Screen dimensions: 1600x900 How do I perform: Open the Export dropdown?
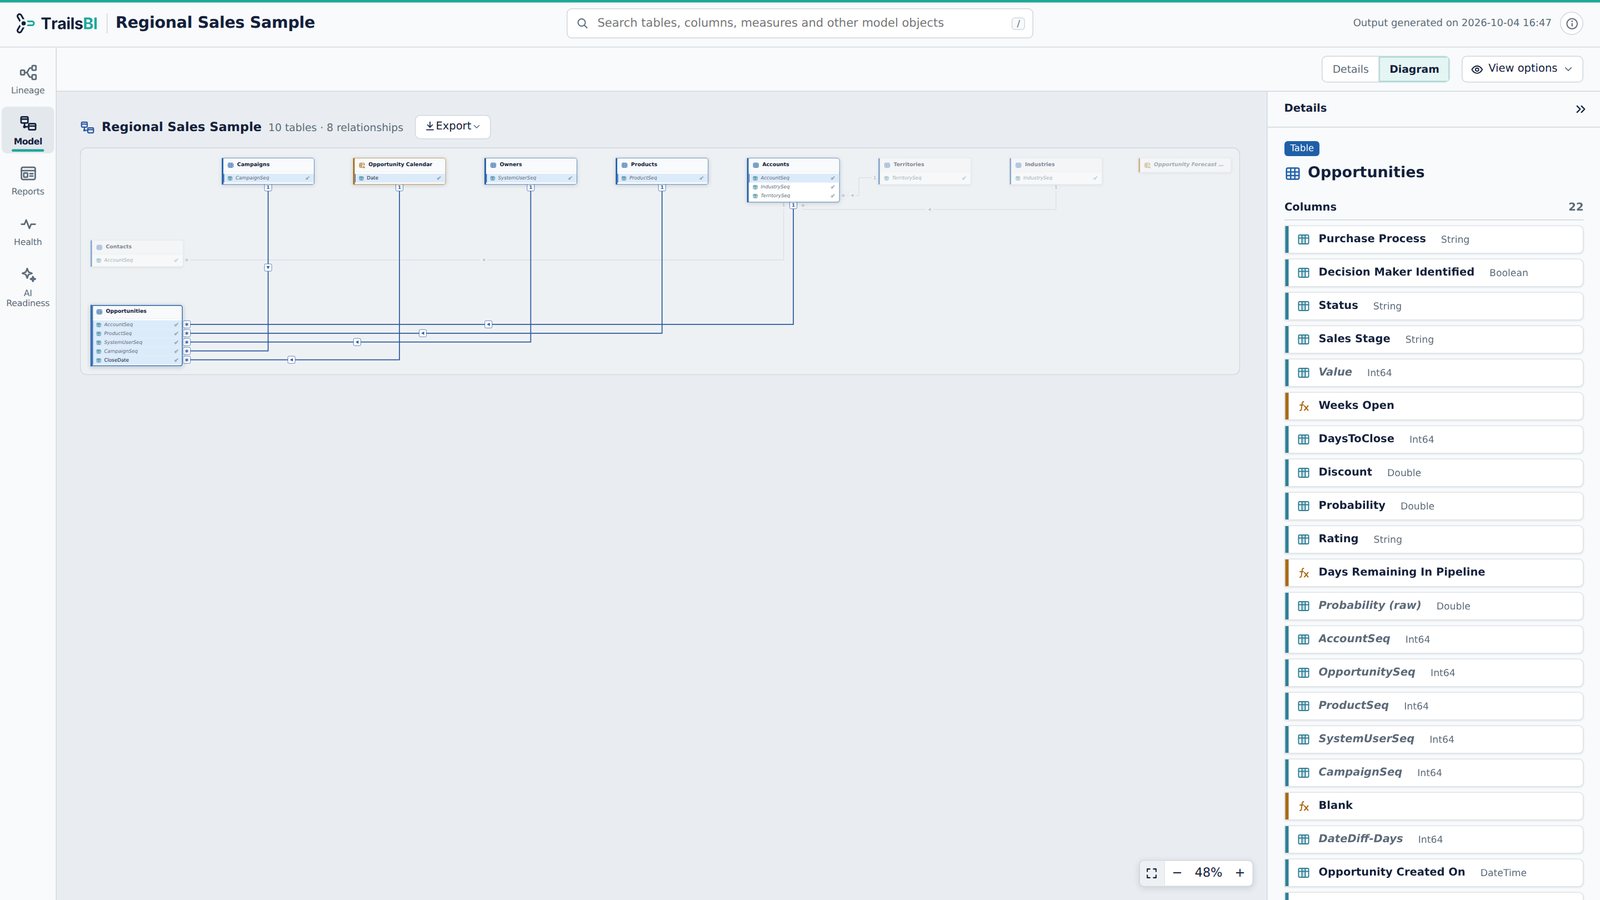coord(453,127)
